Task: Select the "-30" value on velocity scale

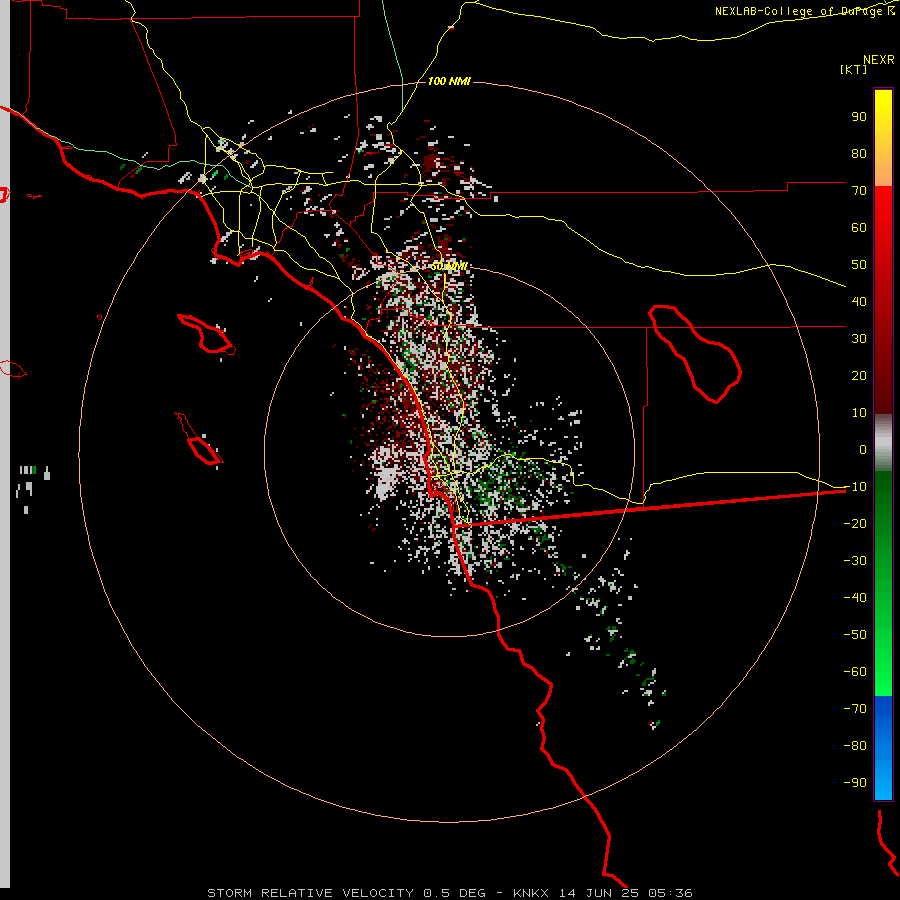Action: (855, 561)
